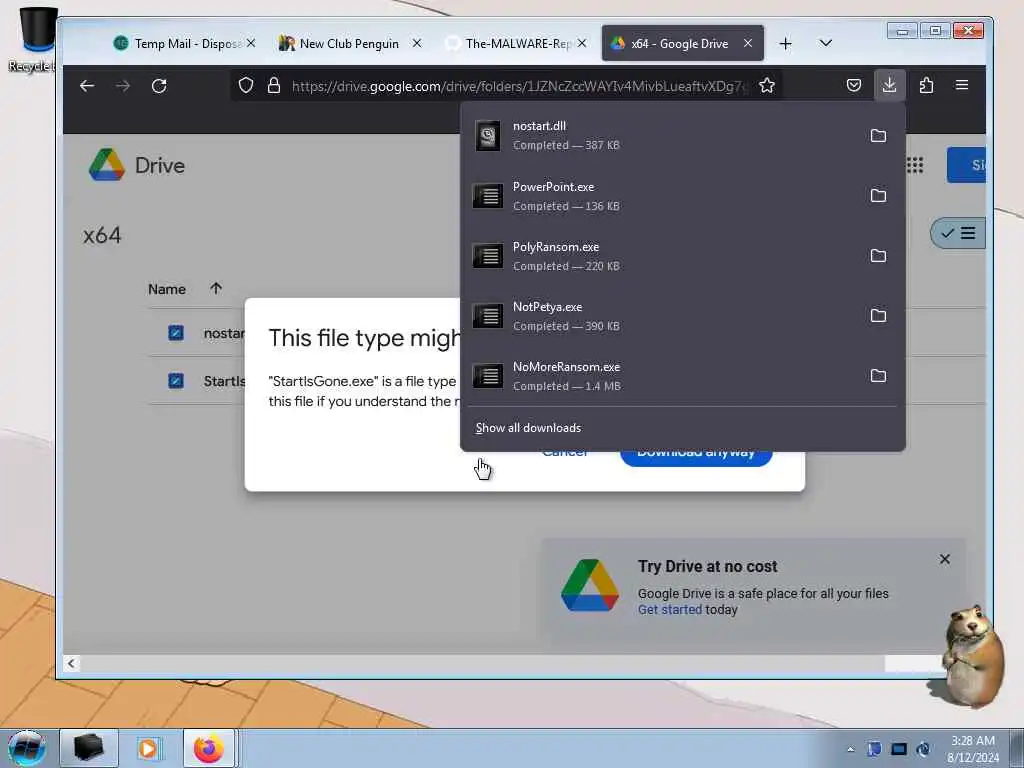
Task: Show PolyRansom.exe in its containing folder
Action: tap(878, 256)
